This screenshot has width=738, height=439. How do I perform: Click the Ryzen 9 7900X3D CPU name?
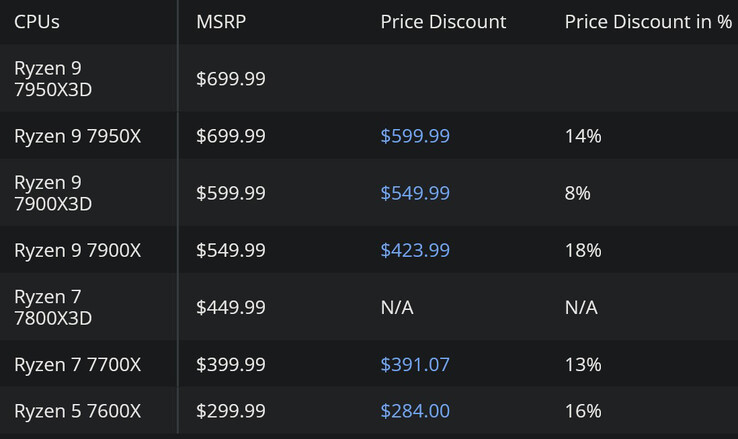pyautogui.click(x=53, y=193)
